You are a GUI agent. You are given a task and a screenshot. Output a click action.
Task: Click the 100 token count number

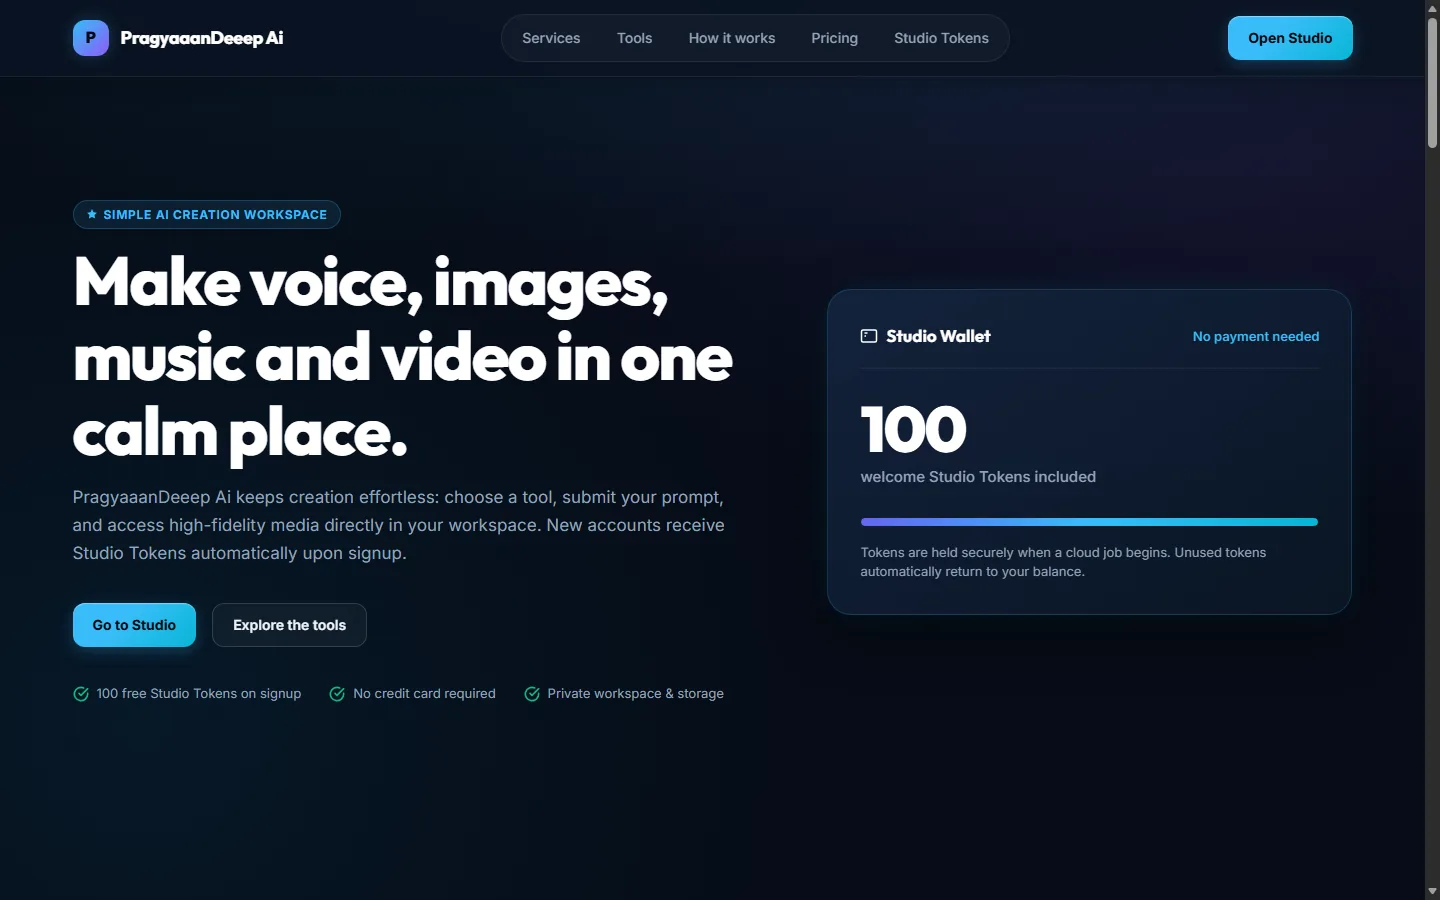(913, 430)
